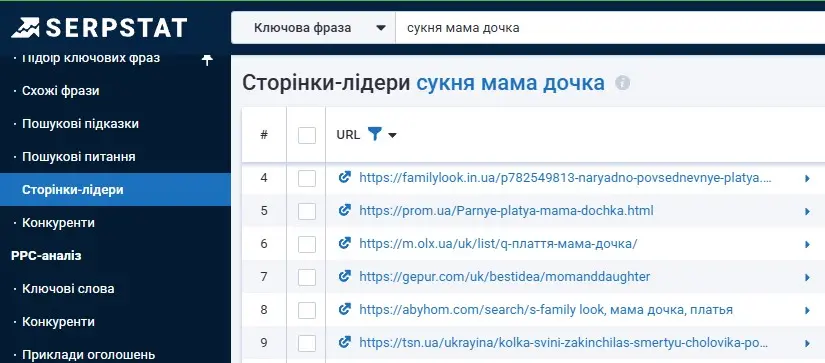Expand arrow at end of m.olx.ua row

coord(807,245)
